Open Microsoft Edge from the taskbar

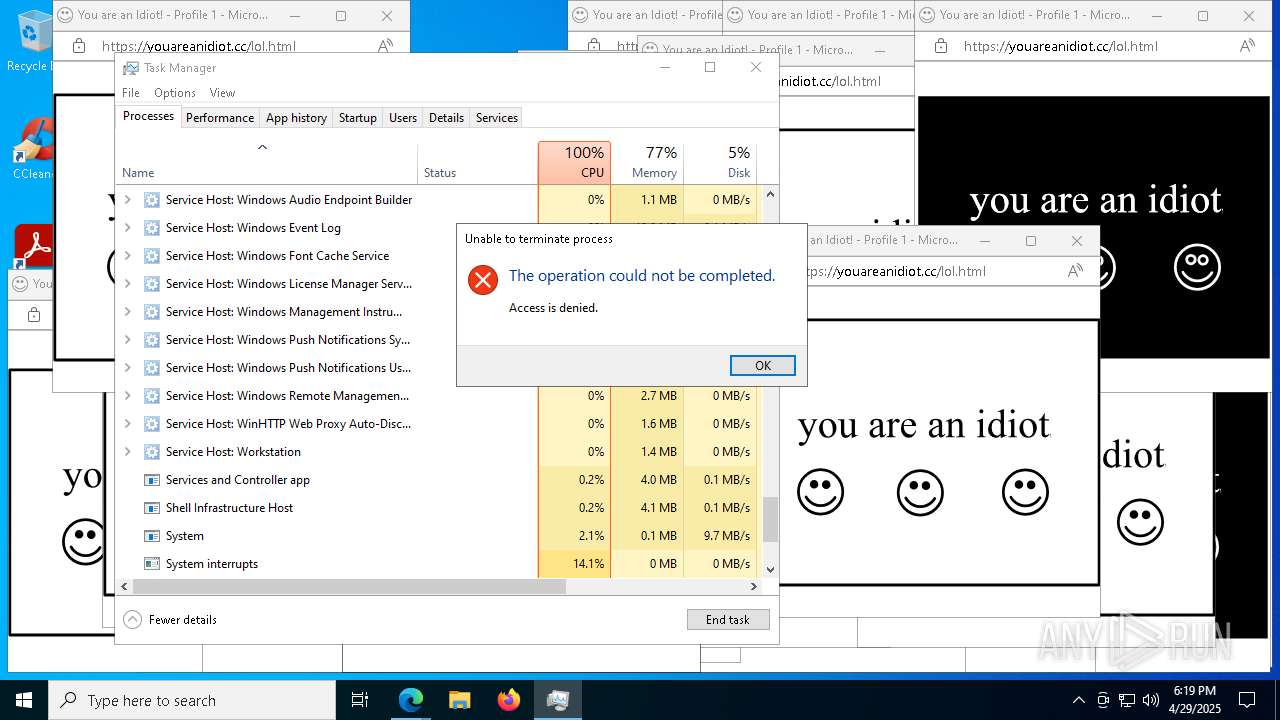411,700
